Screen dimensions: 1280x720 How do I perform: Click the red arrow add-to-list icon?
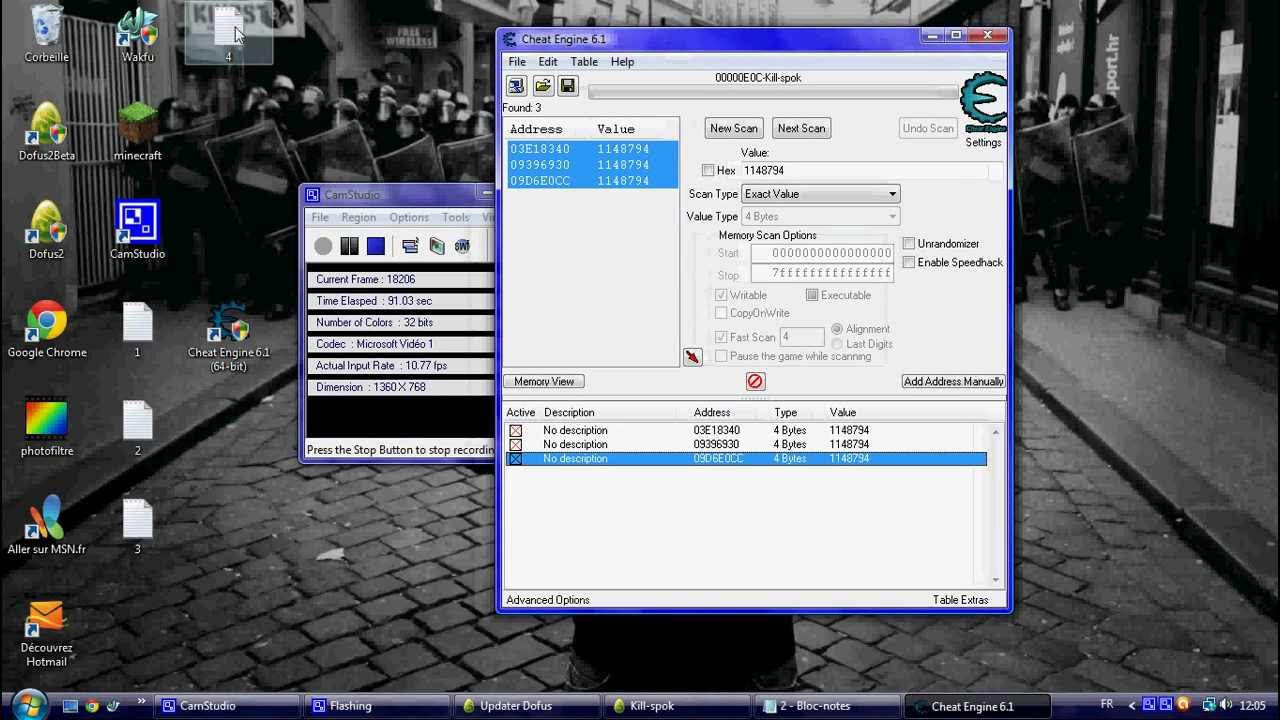coord(692,357)
